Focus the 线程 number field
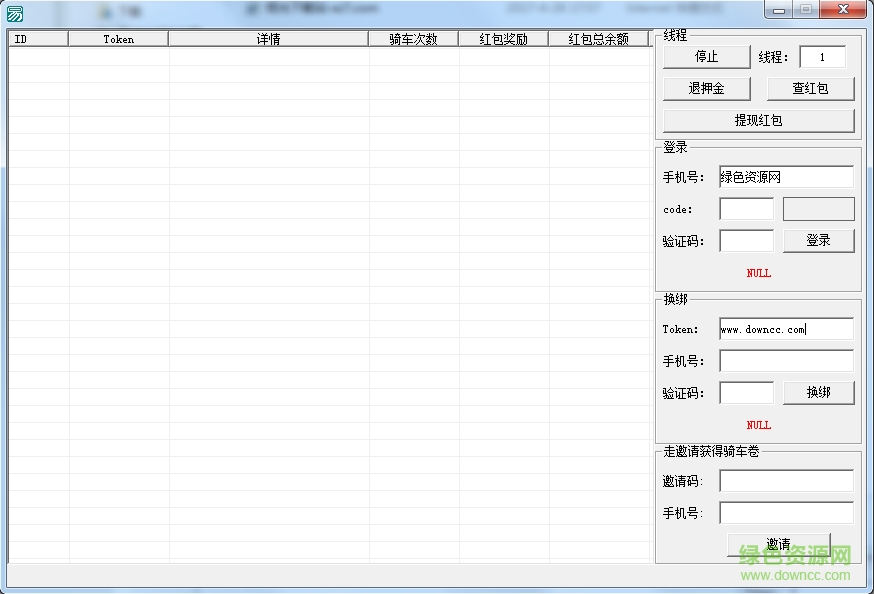Image resolution: width=874 pixels, height=594 pixels. [822, 57]
